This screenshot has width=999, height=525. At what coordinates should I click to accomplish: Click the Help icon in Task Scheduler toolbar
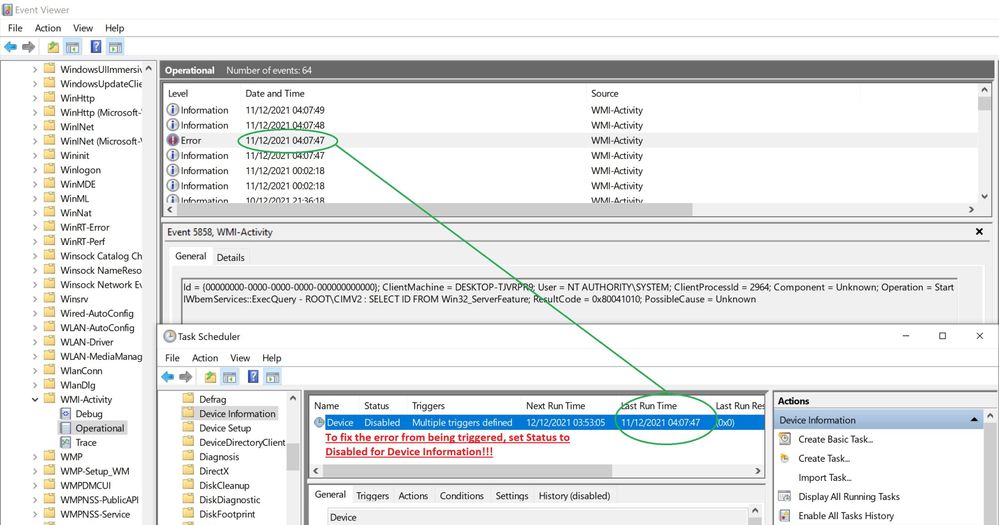pos(253,377)
